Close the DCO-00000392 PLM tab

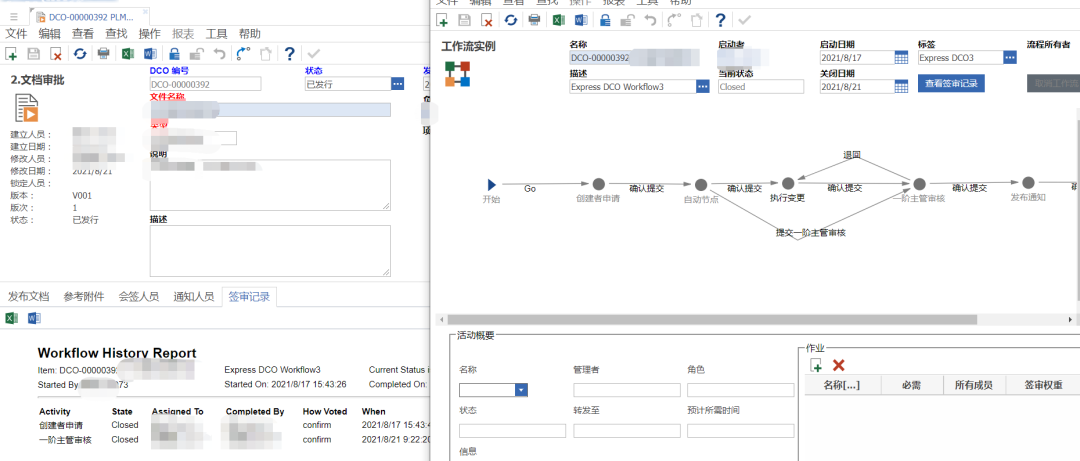[145, 12]
